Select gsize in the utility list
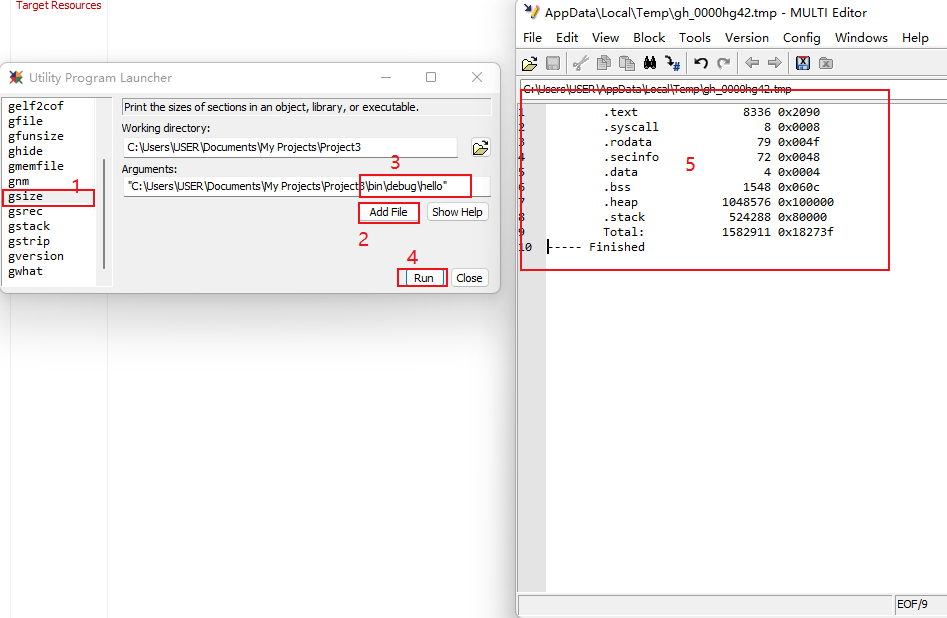Image resolution: width=947 pixels, height=618 pixels. [x=26, y=197]
